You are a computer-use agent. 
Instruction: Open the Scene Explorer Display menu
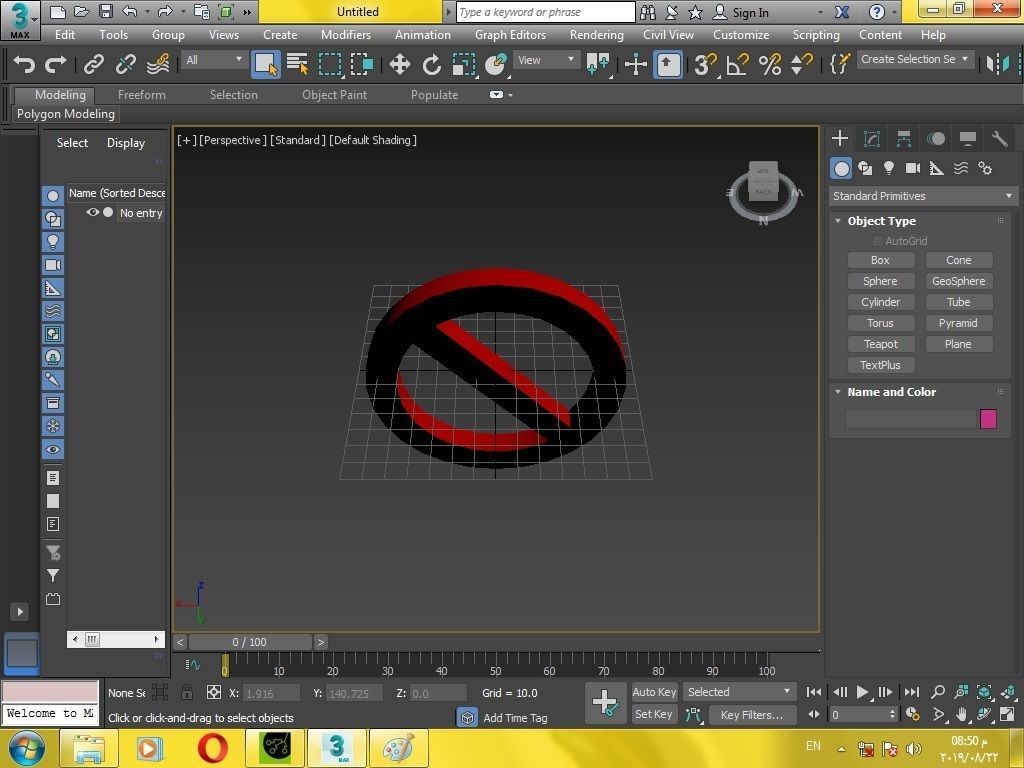126,143
